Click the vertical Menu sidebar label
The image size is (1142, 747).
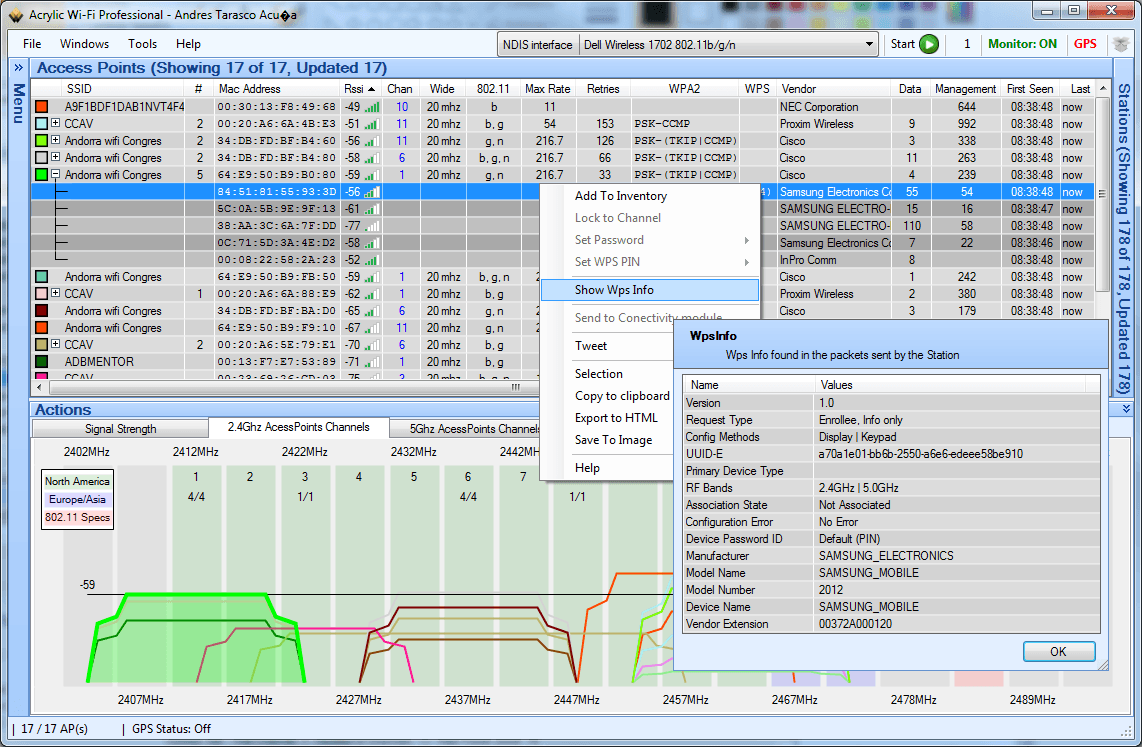18,102
